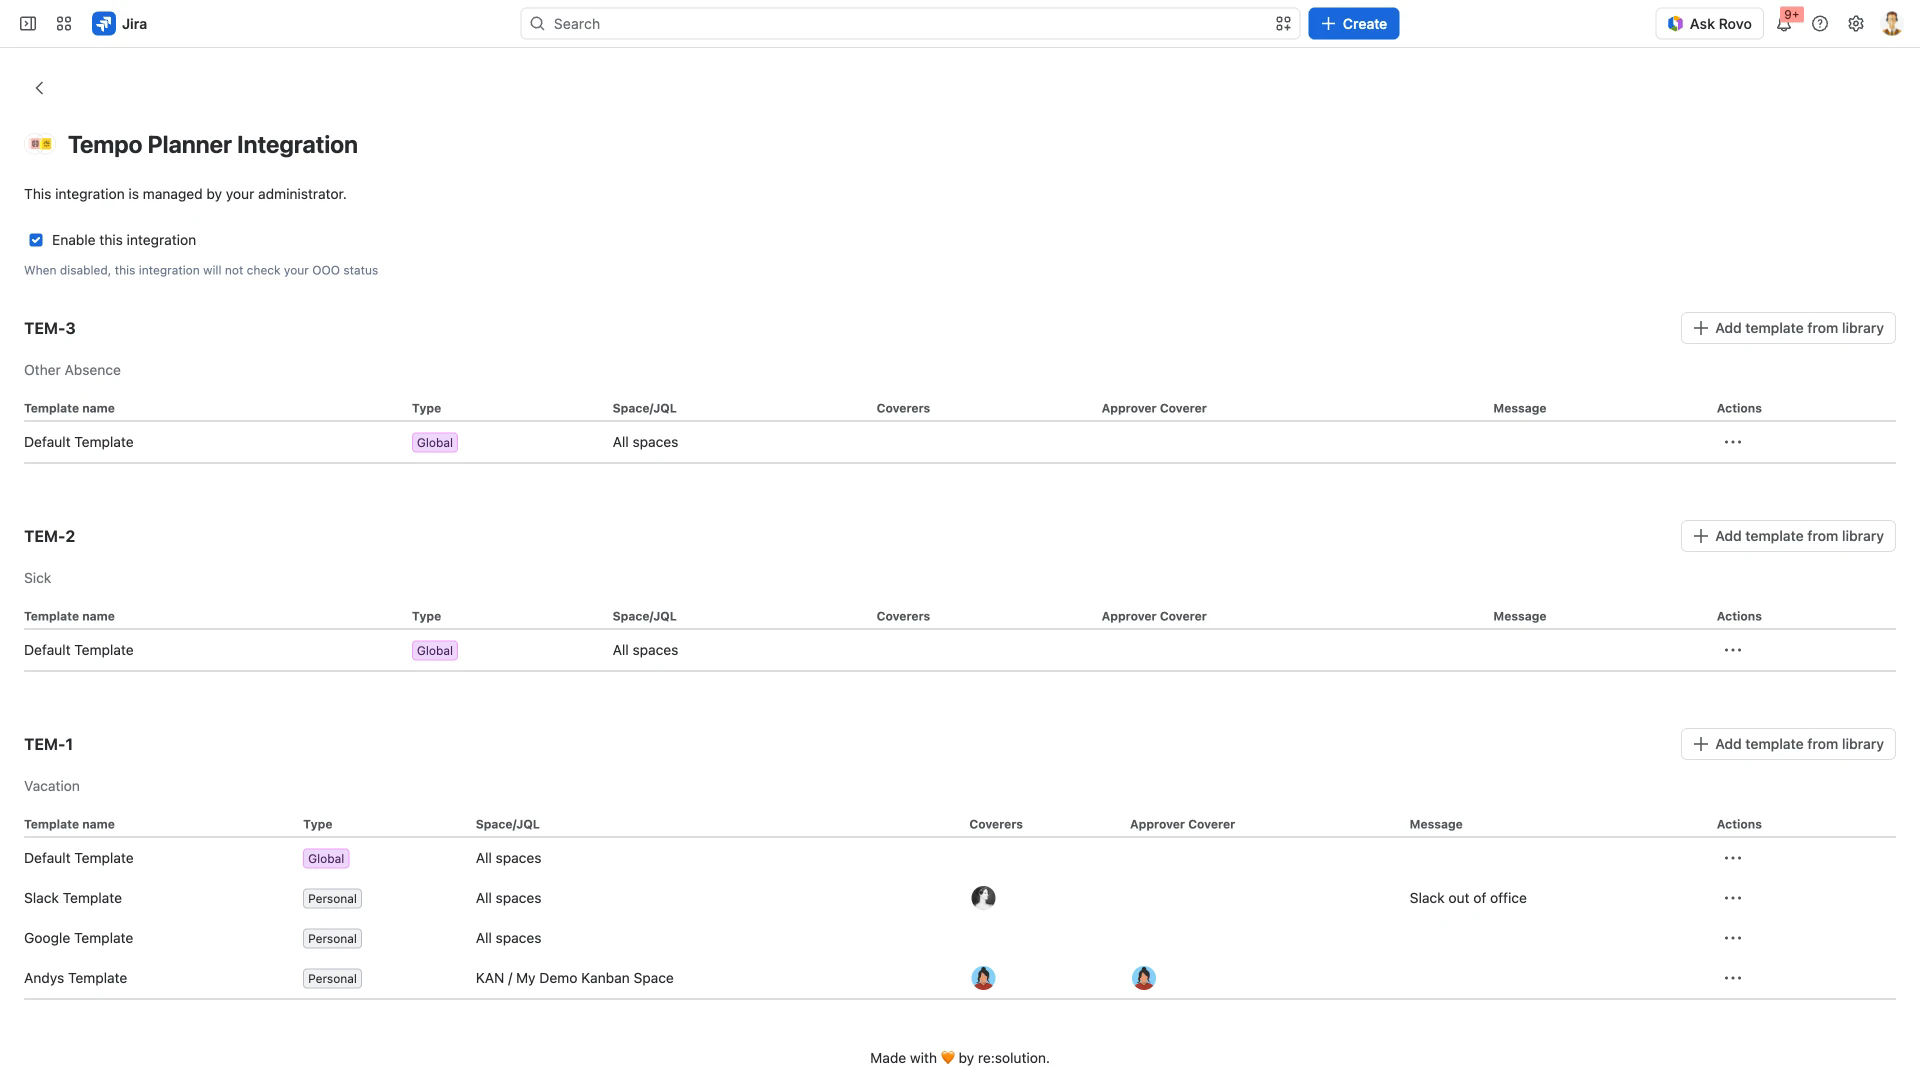This screenshot has width=1920, height=1080.
Task: Open settings gear
Action: click(x=1856, y=24)
